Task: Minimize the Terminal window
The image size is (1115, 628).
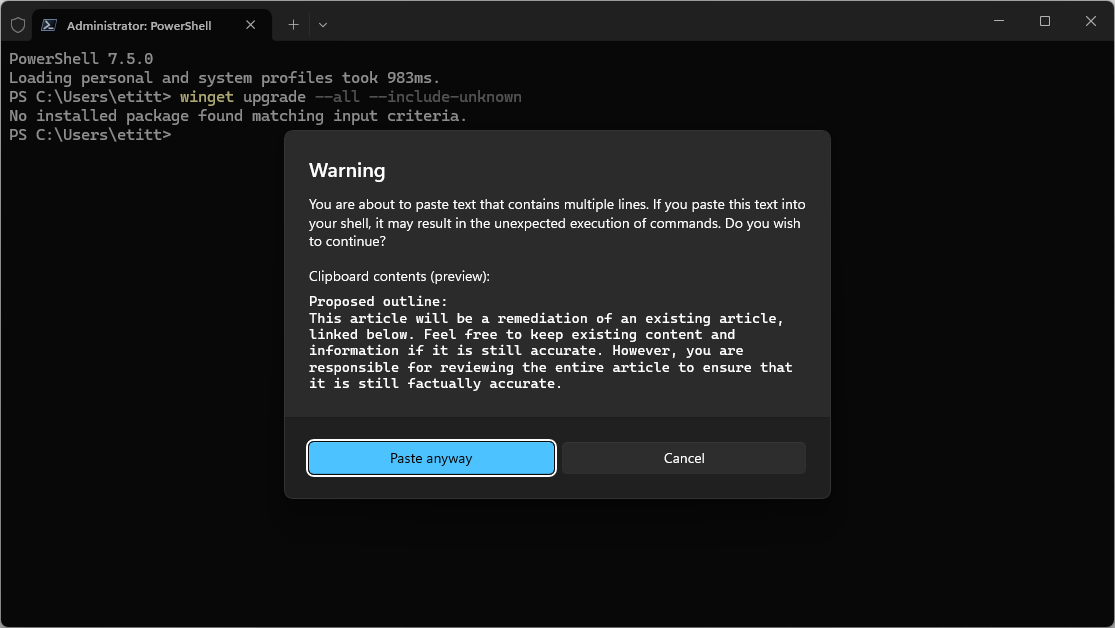Action: pos(998,21)
